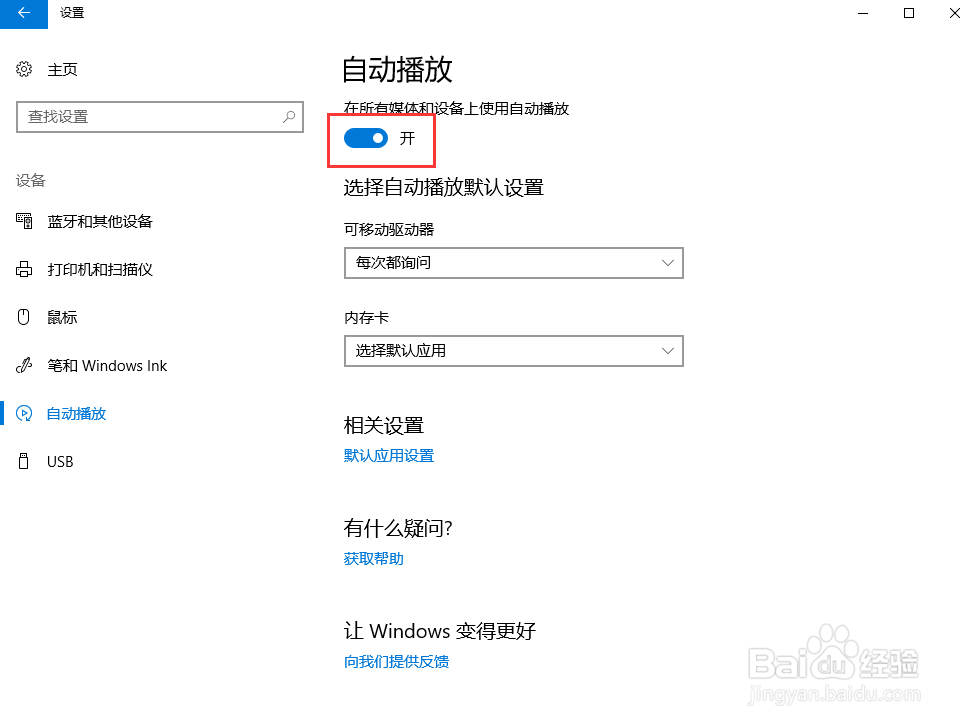Open the 笔和 Windows Ink settings page

[107, 366]
